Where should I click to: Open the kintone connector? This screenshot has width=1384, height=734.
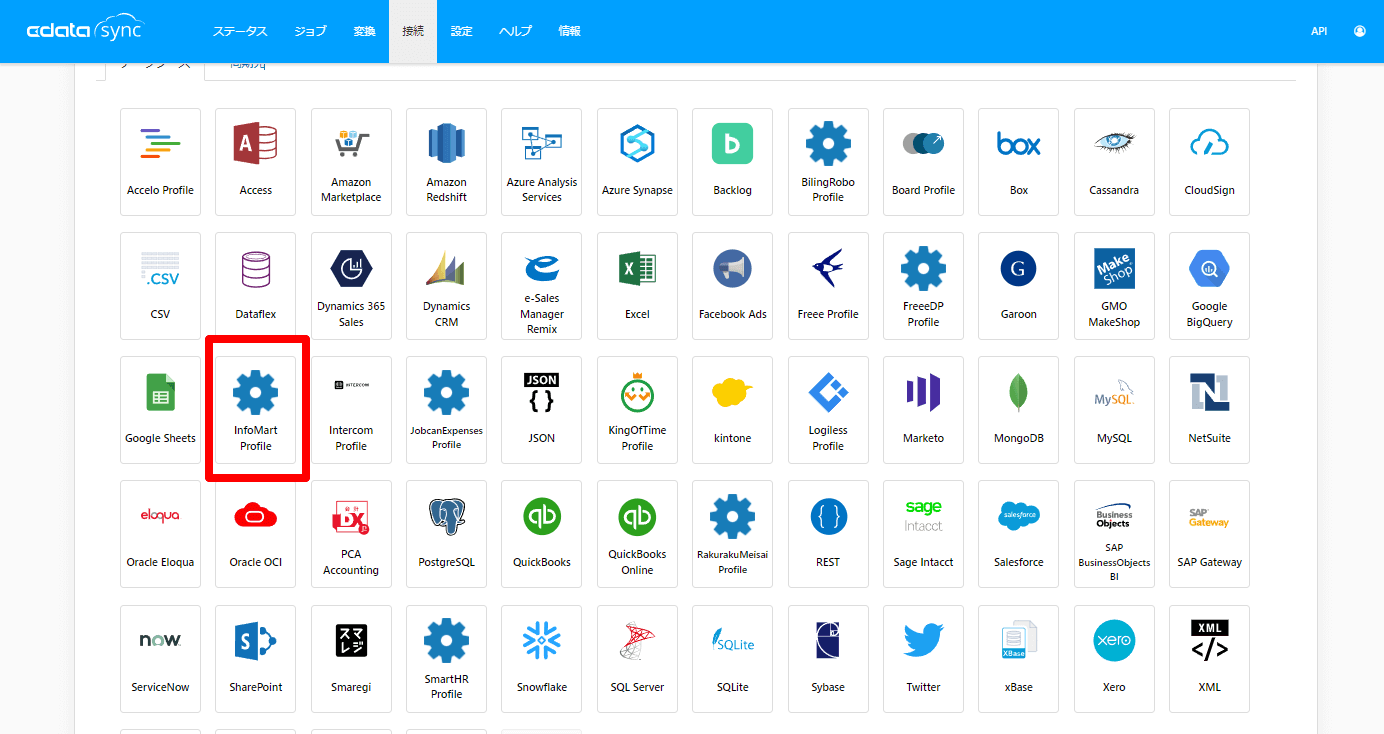[x=732, y=410]
